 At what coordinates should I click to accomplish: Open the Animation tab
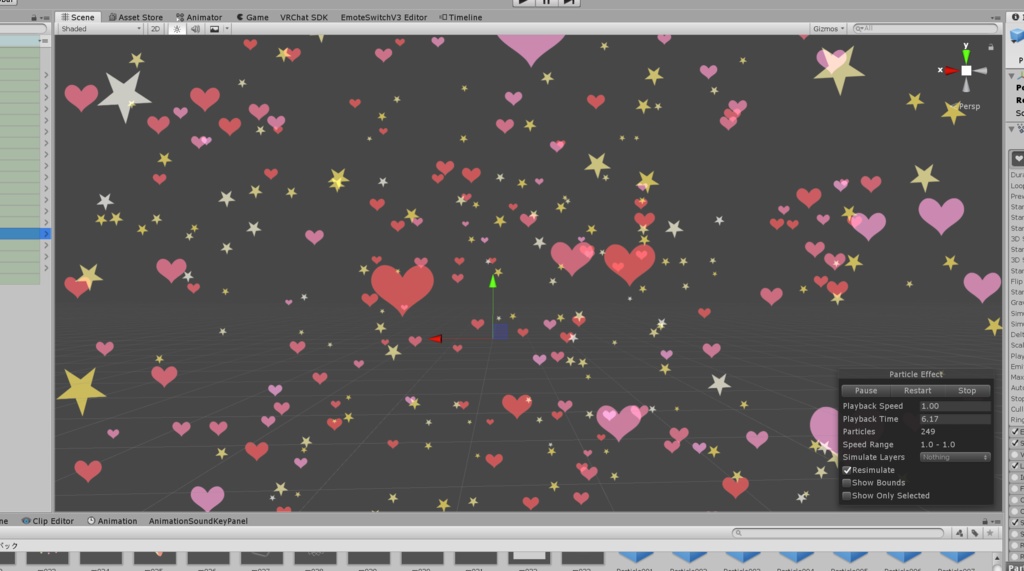(x=112, y=521)
